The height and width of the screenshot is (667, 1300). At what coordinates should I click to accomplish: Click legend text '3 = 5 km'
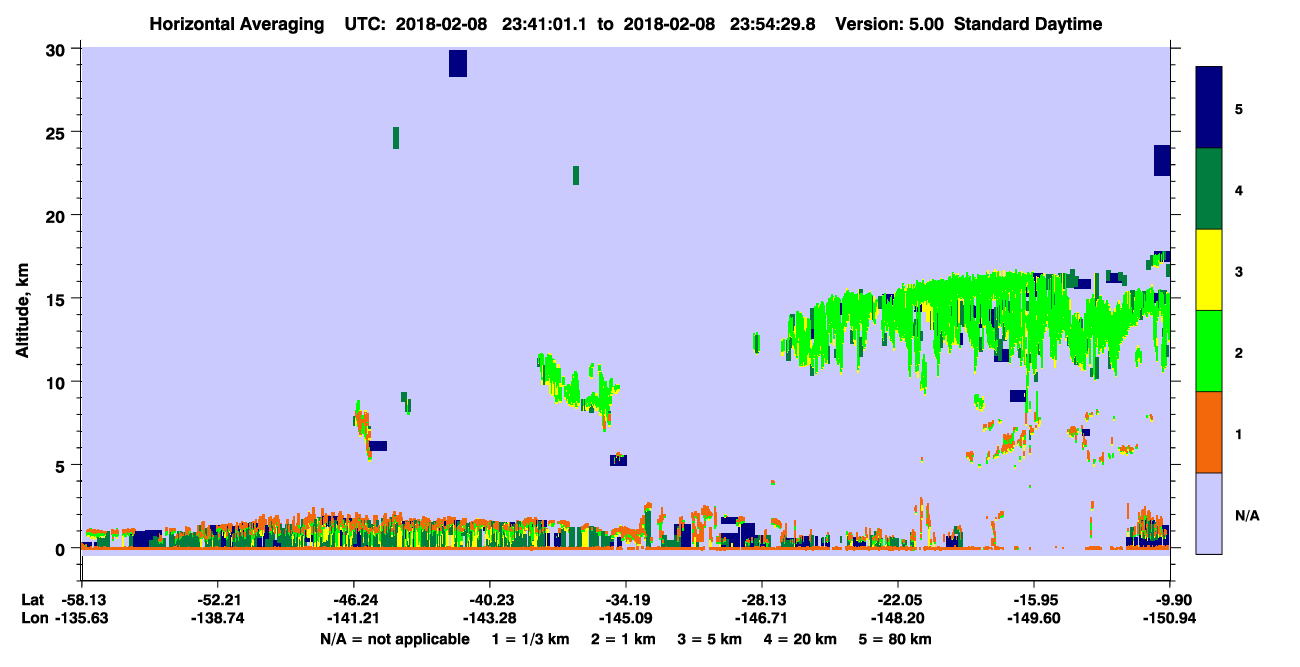pyautogui.click(x=711, y=639)
